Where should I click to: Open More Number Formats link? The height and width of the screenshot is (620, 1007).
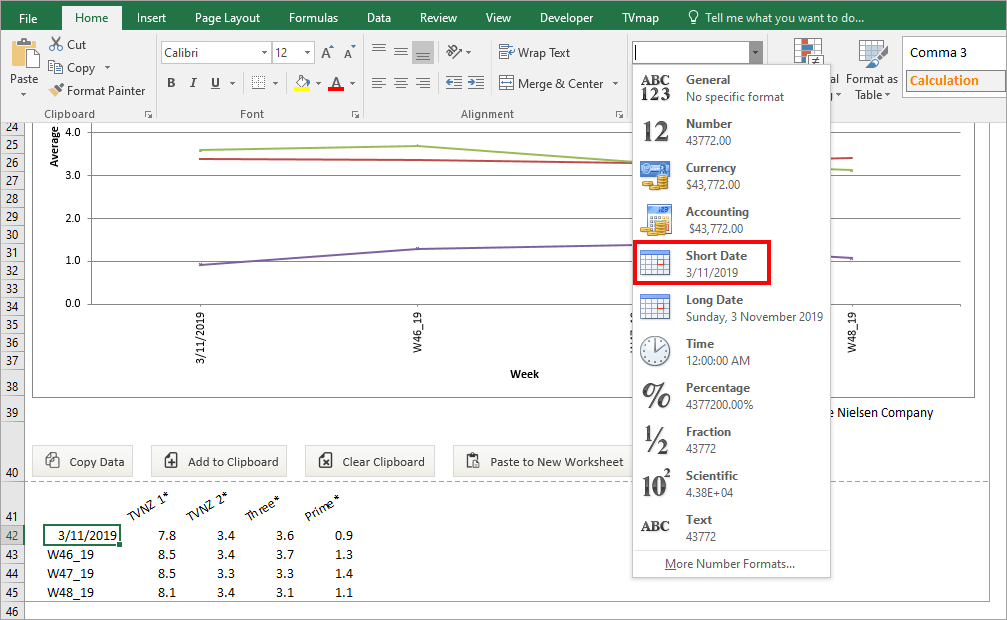coord(730,563)
